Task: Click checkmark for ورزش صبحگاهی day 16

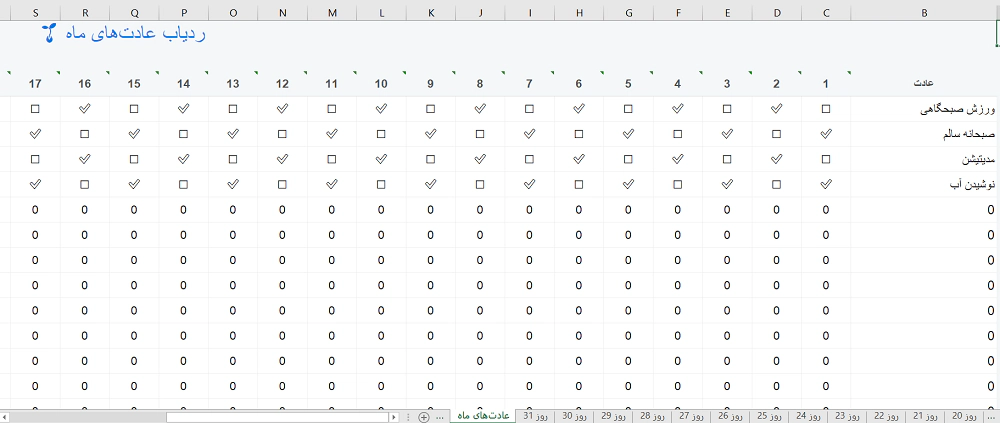Action: click(x=85, y=108)
